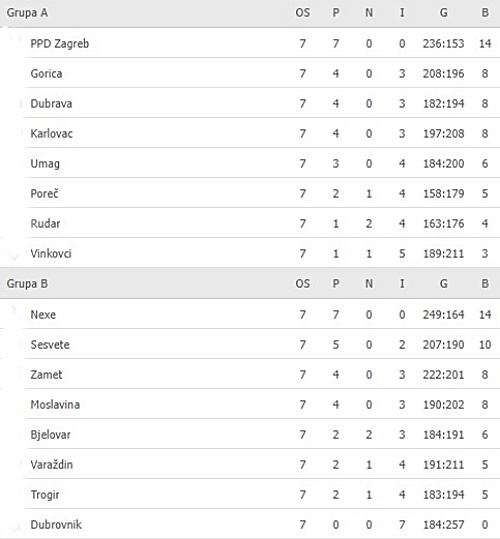The width and height of the screenshot is (500, 539).
Task: Open the Nexe team link
Action: (43, 315)
